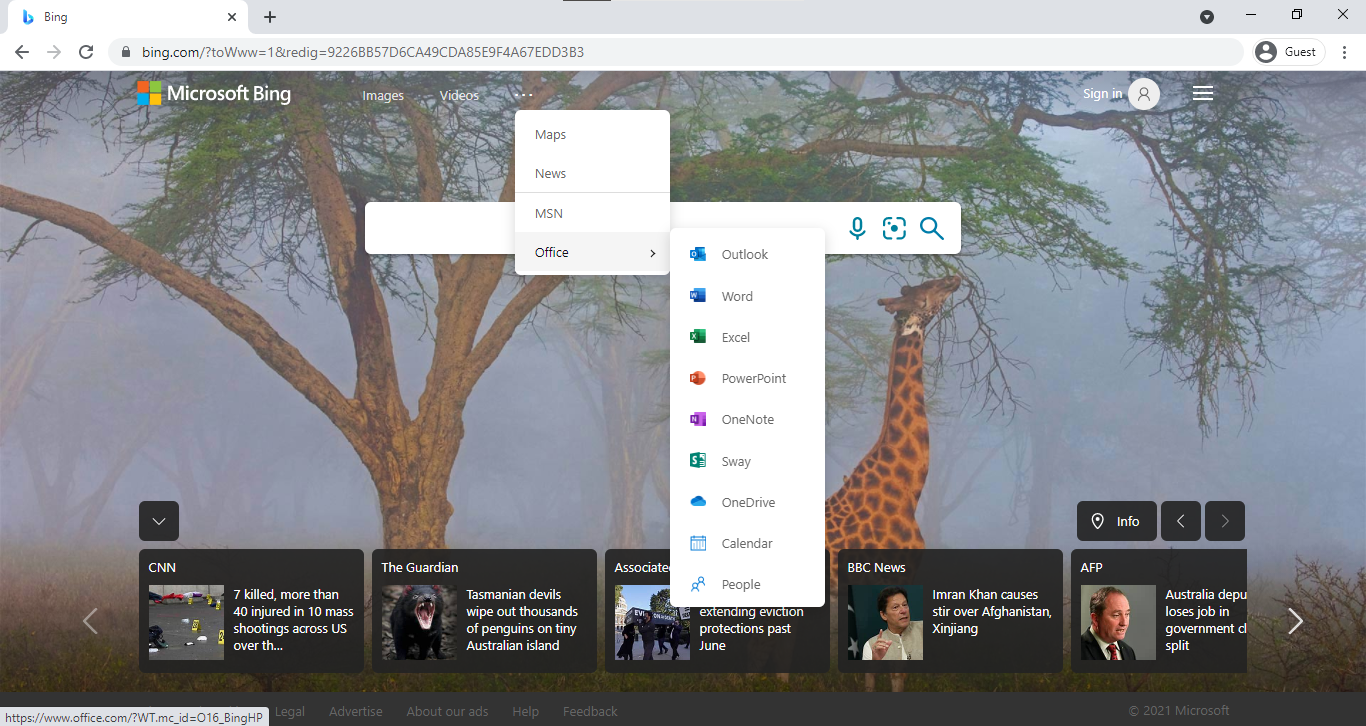The width and height of the screenshot is (1366, 726).
Task: Click the OneDrive cloud icon
Action: tap(698, 502)
